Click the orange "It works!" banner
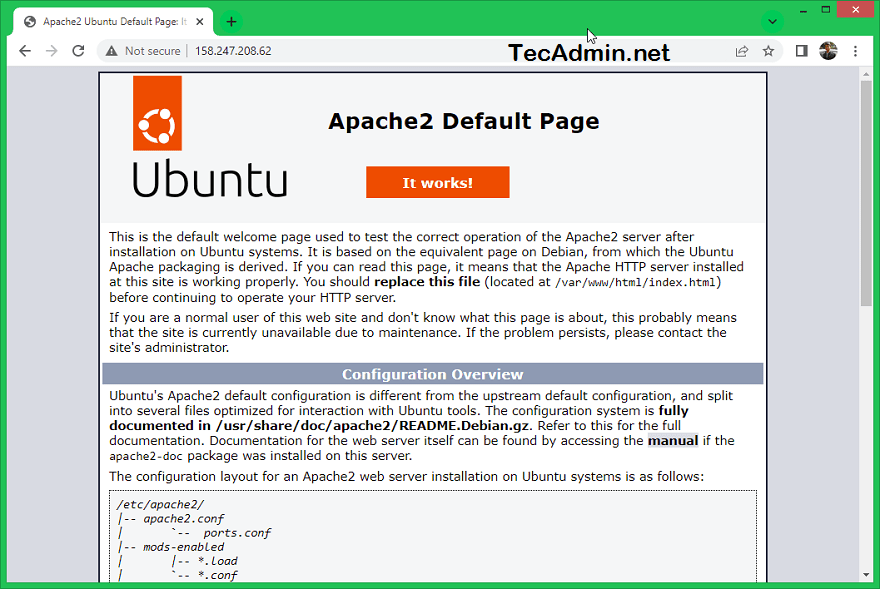This screenshot has height=589, width=880. [x=438, y=182]
